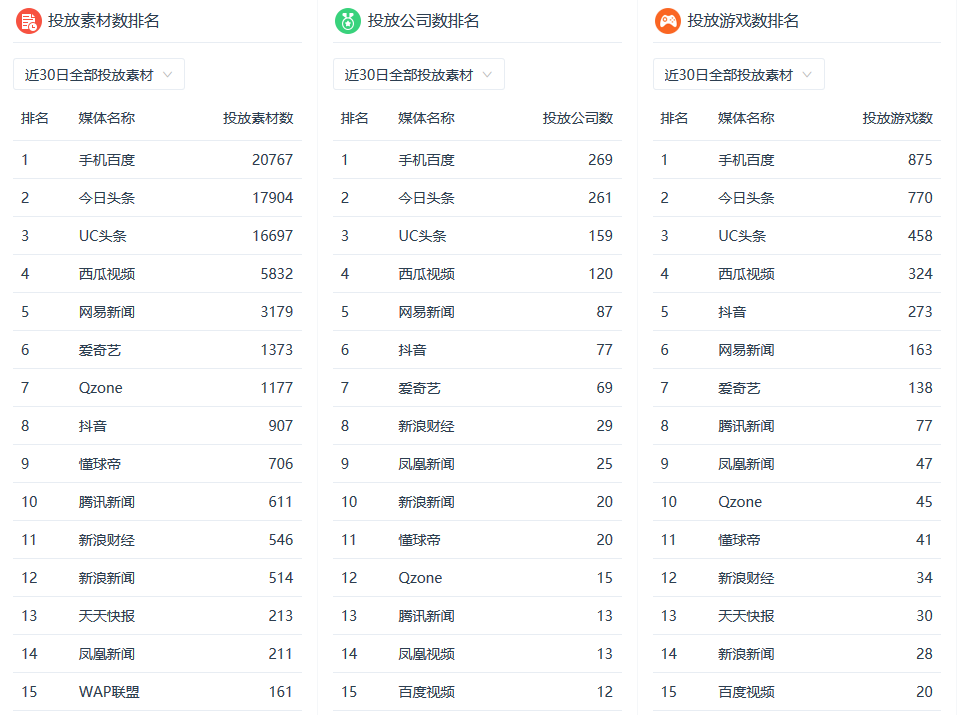The height and width of the screenshot is (715, 960).
Task: Open the 近30日全部投放素材 dropdown in the 投放素材数排名 panel
Action: tap(99, 75)
